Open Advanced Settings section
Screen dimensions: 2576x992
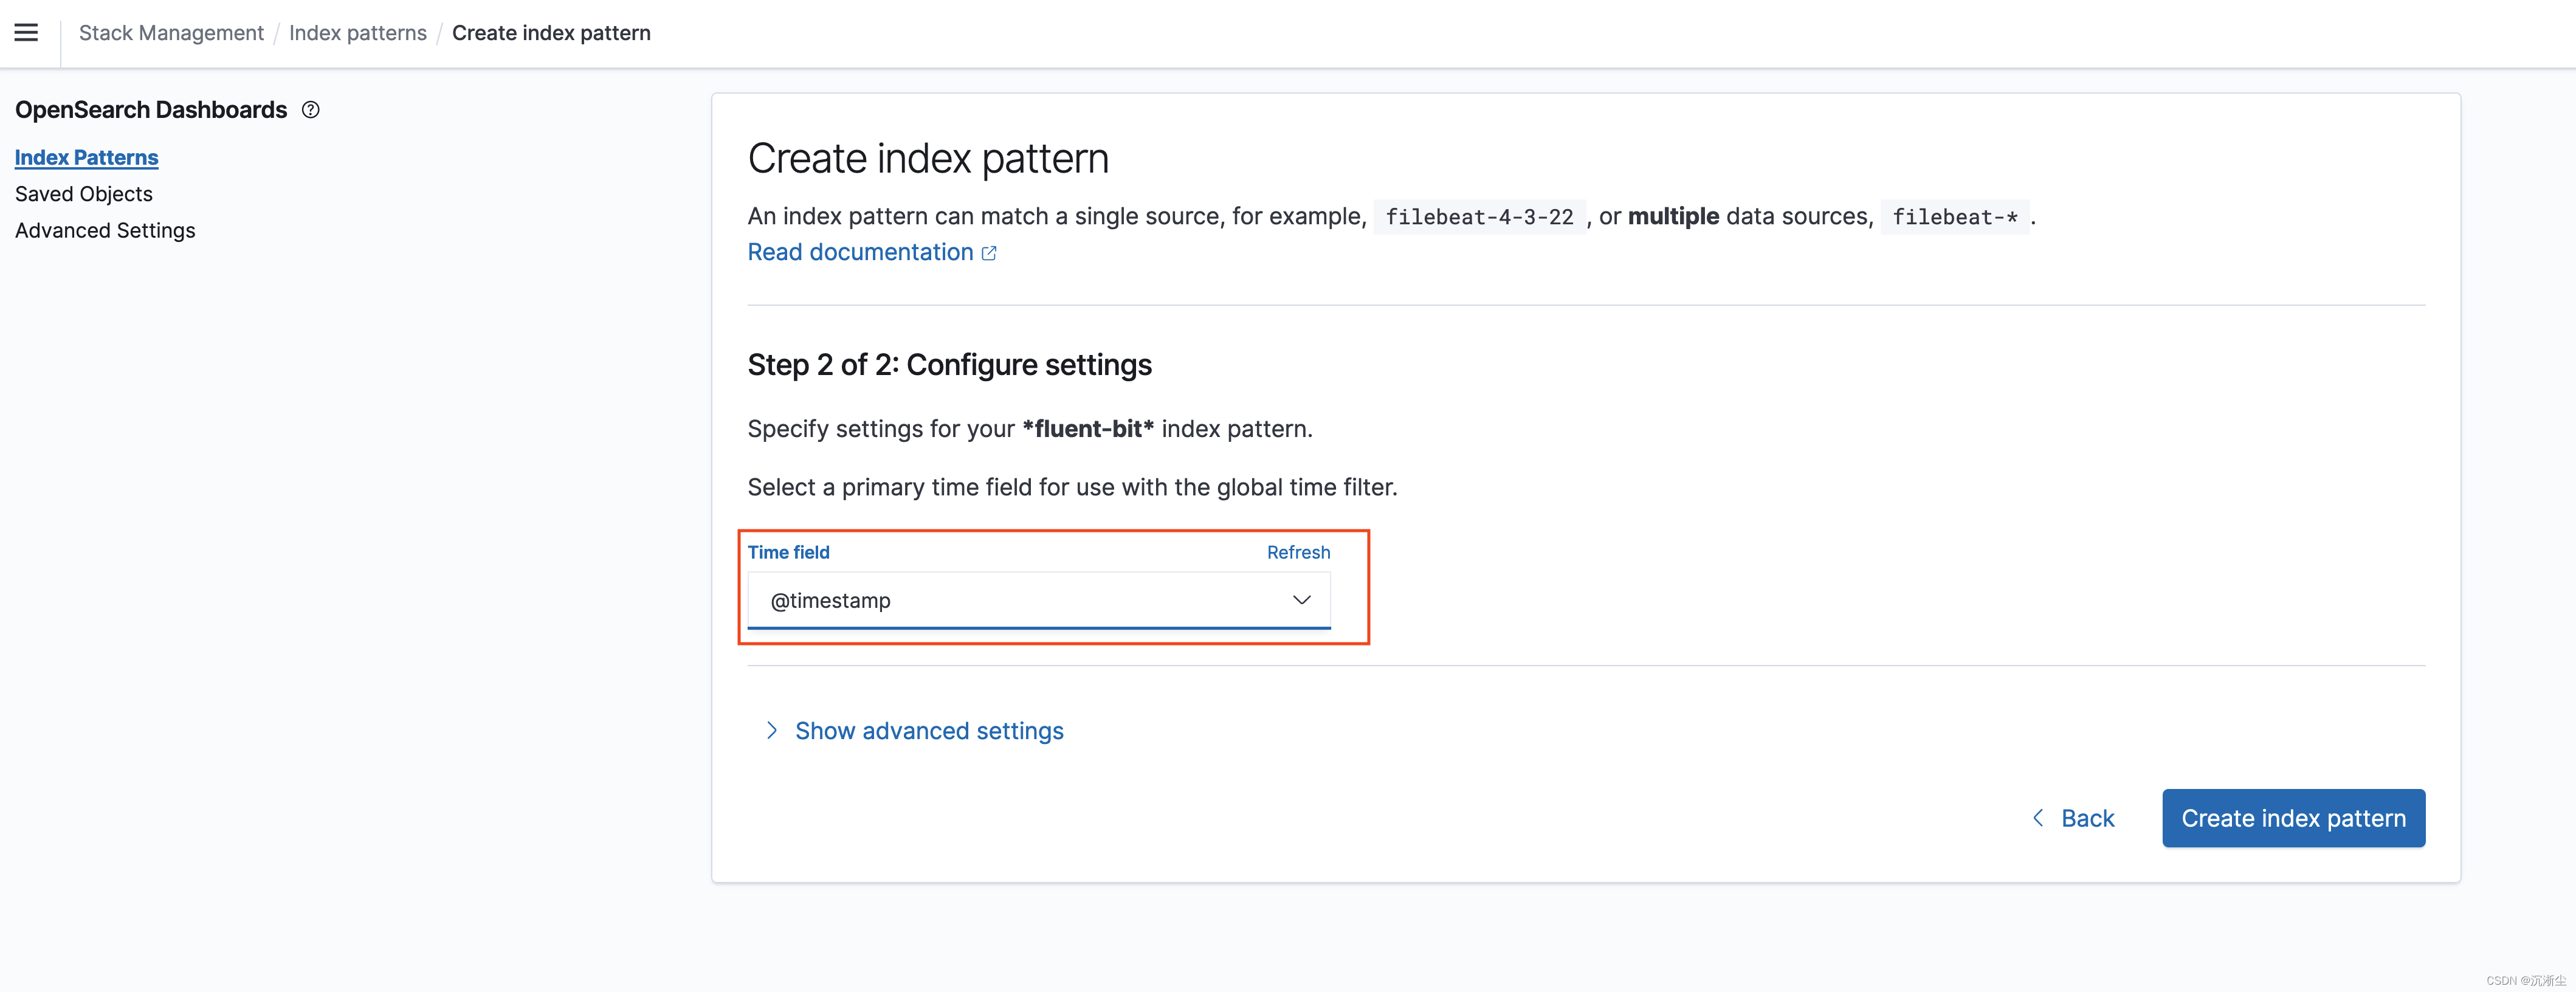point(105,230)
